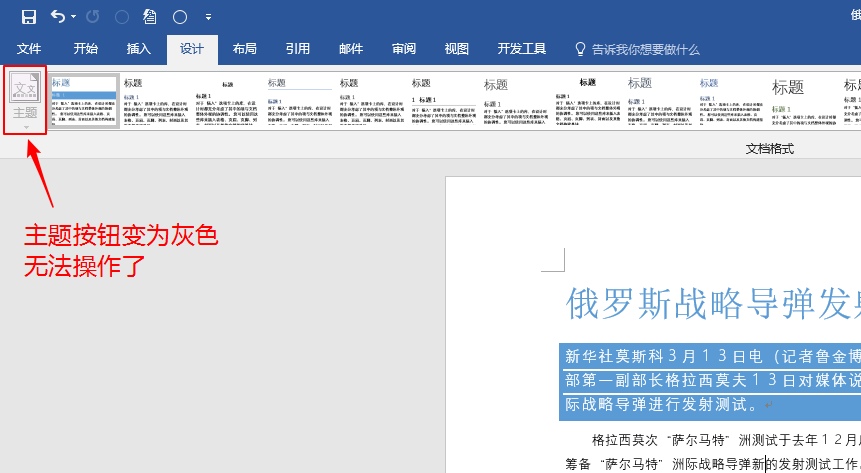Open the undo history dropdown arrow
Screen dimensions: 861x473
click(x=74, y=17)
